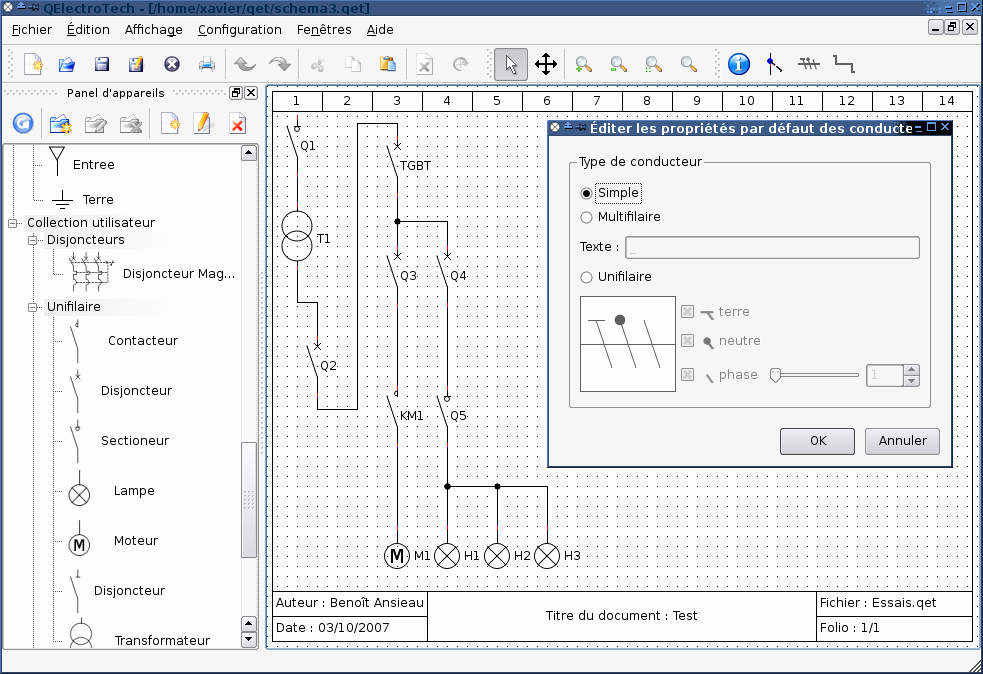
Task: Confirm dialog with OK button
Action: click(817, 441)
